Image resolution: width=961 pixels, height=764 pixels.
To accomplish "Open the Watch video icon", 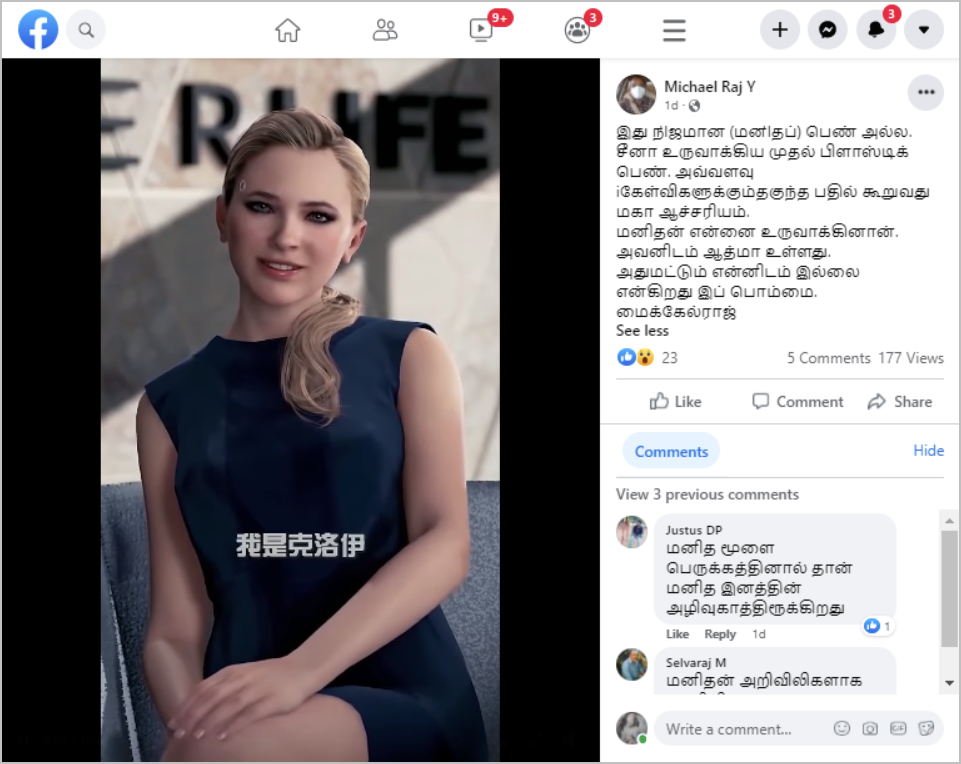I will click(481, 29).
